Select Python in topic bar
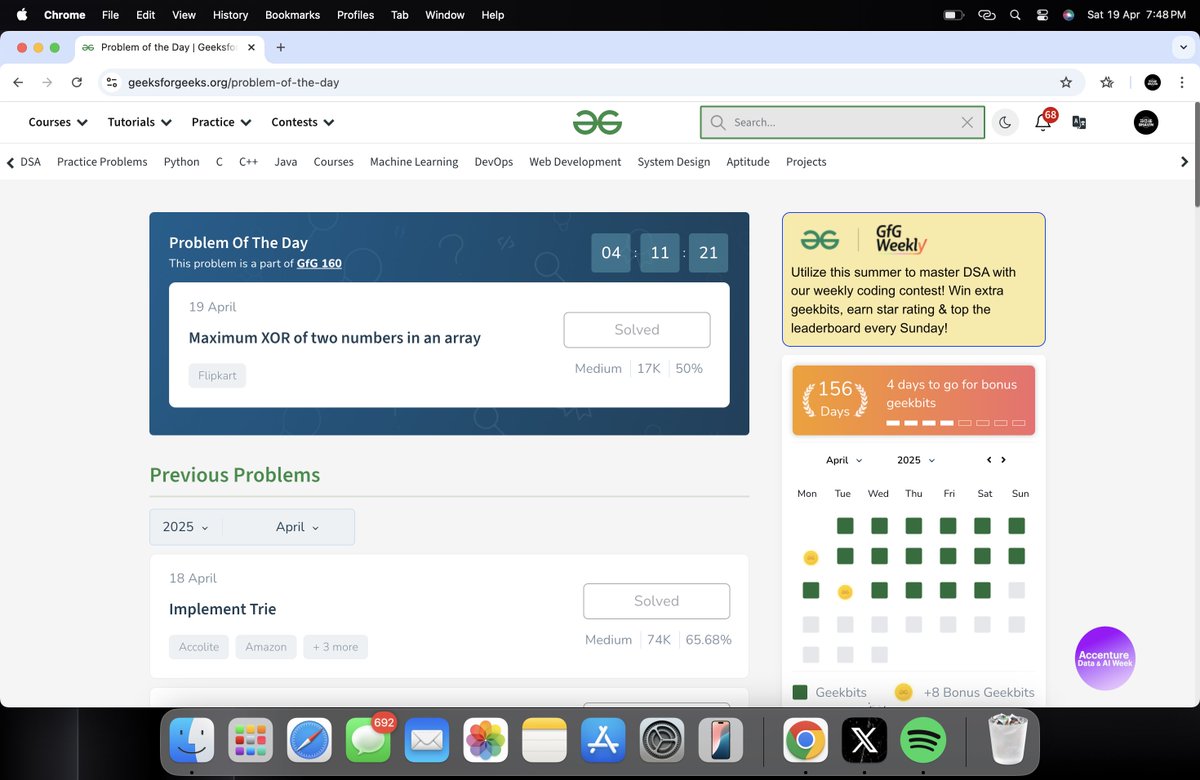1200x780 pixels. pos(181,161)
